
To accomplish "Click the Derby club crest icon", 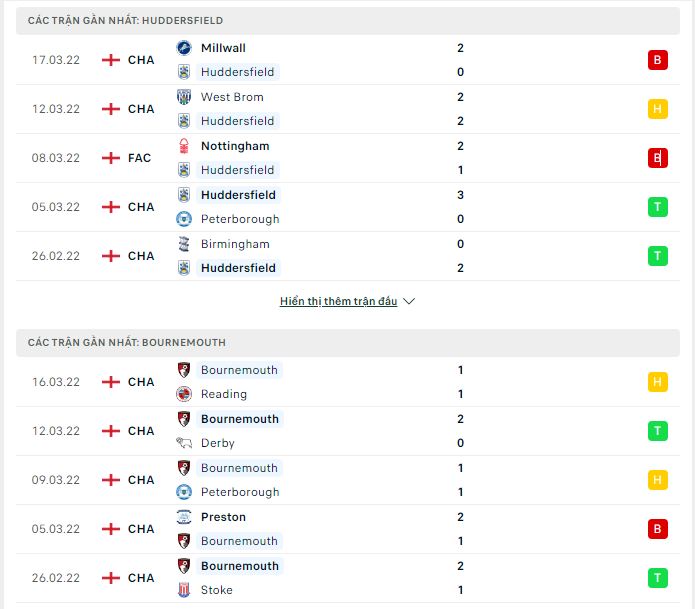I will click(184, 443).
